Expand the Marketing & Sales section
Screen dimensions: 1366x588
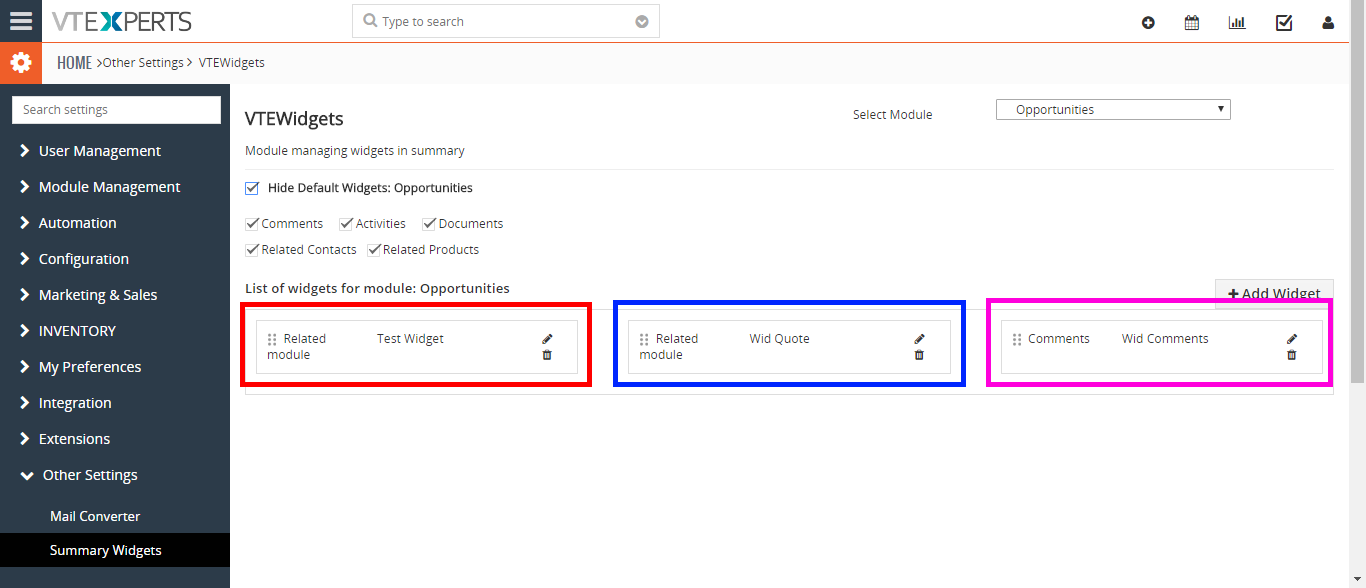point(98,295)
